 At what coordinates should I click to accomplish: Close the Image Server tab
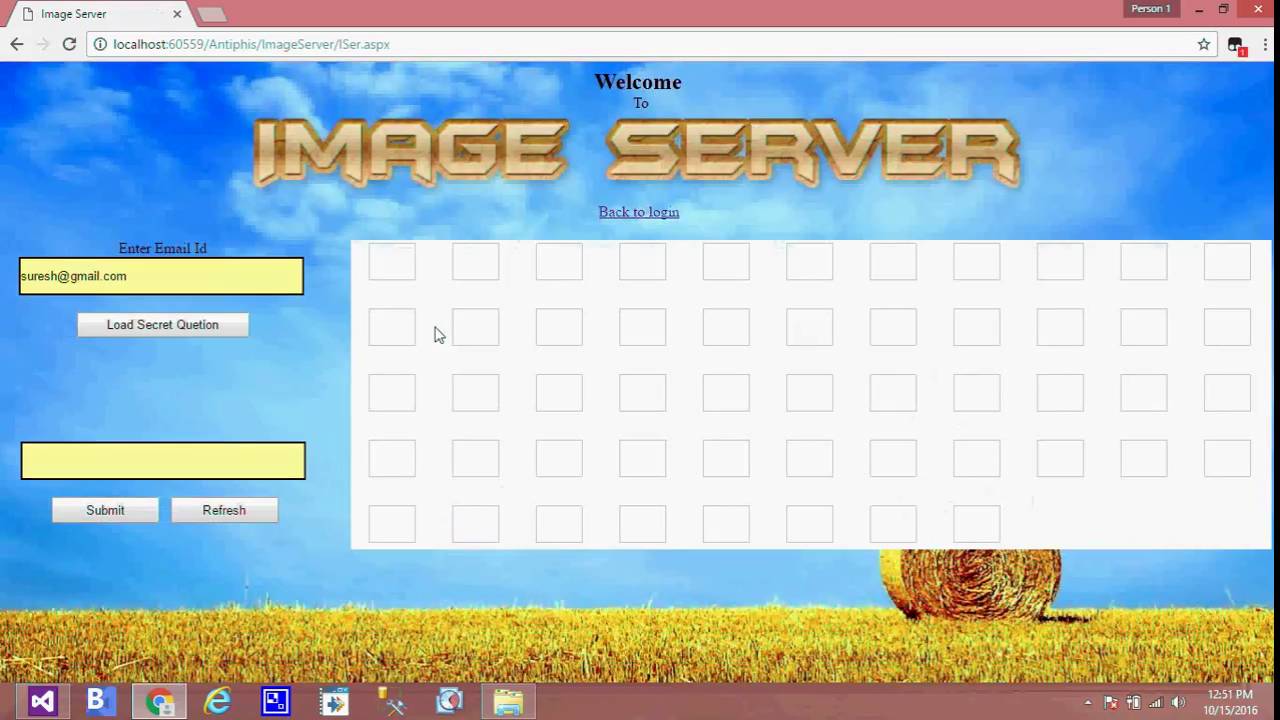pos(177,14)
